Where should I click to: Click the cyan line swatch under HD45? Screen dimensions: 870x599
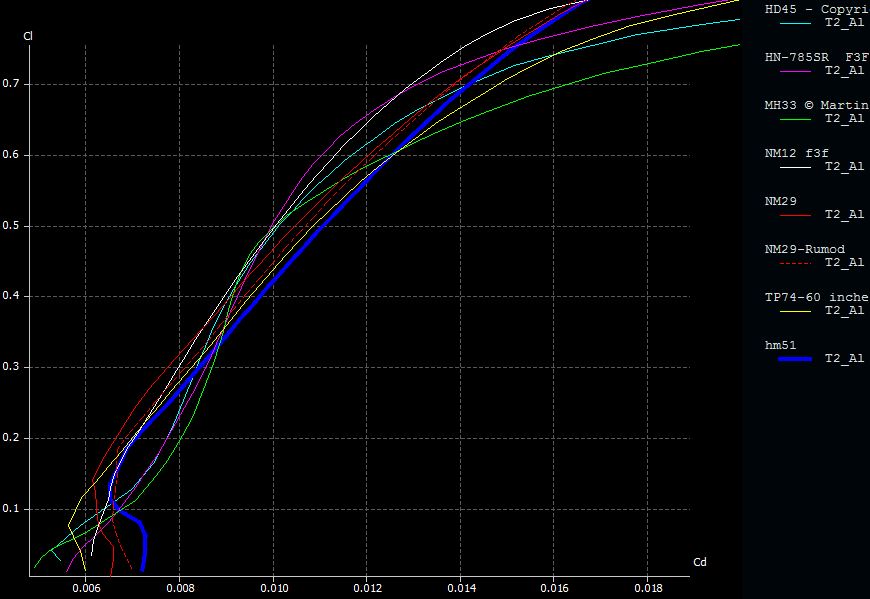[x=794, y=23]
